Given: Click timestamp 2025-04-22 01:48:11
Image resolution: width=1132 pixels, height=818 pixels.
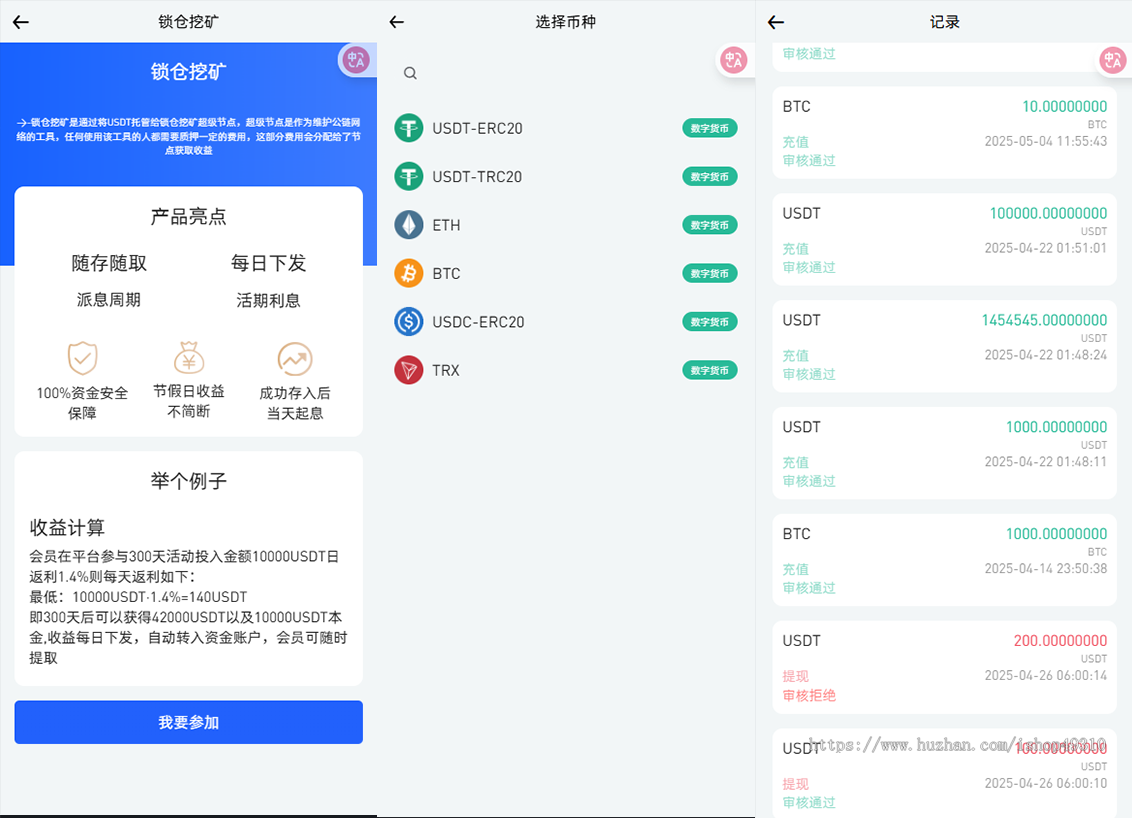Looking at the screenshot, I should click(x=1045, y=462).
